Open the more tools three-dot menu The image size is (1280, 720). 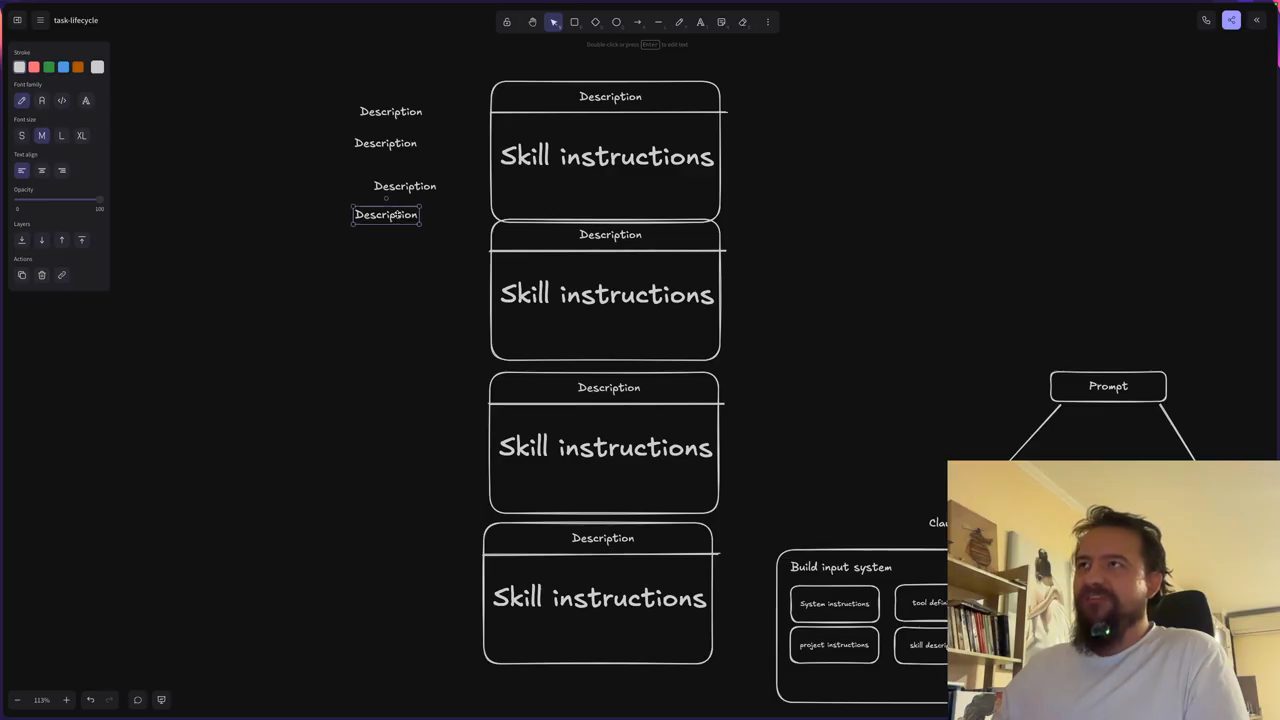click(x=768, y=22)
